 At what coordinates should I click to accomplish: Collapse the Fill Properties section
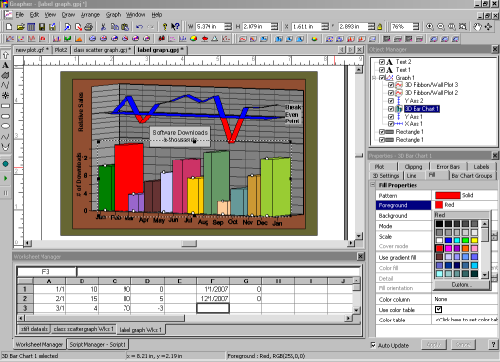coord(373,185)
